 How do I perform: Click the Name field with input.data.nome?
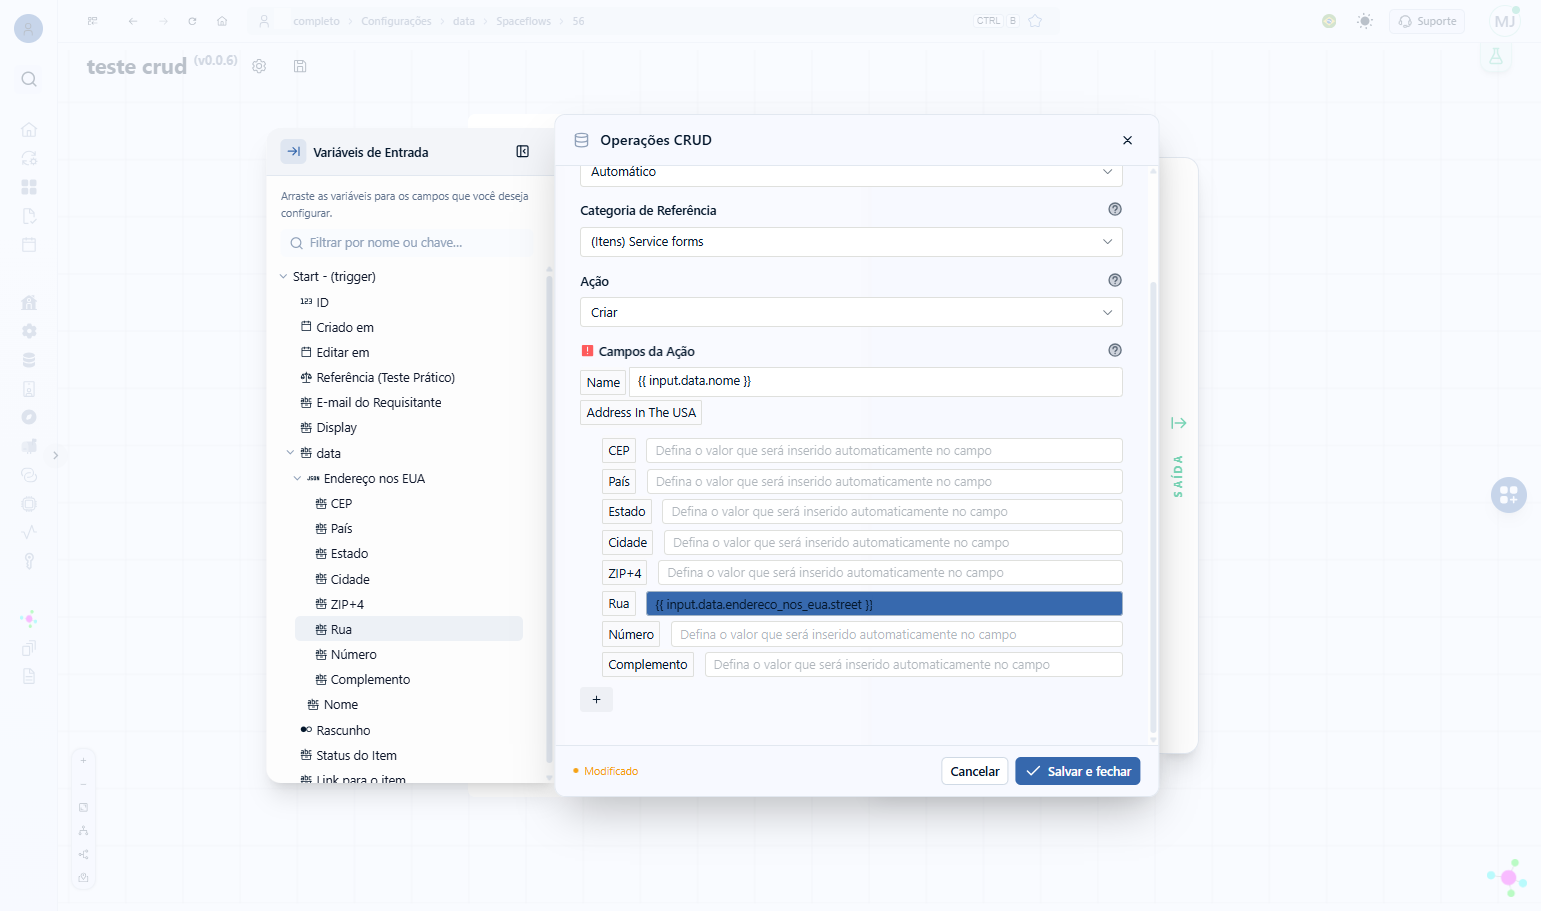876,382
